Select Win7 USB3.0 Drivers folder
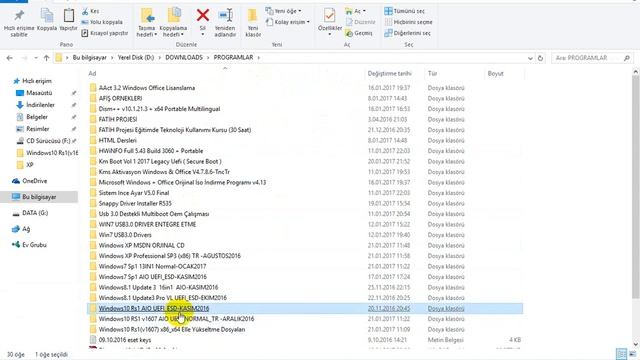640x360 pixels. click(x=125, y=235)
